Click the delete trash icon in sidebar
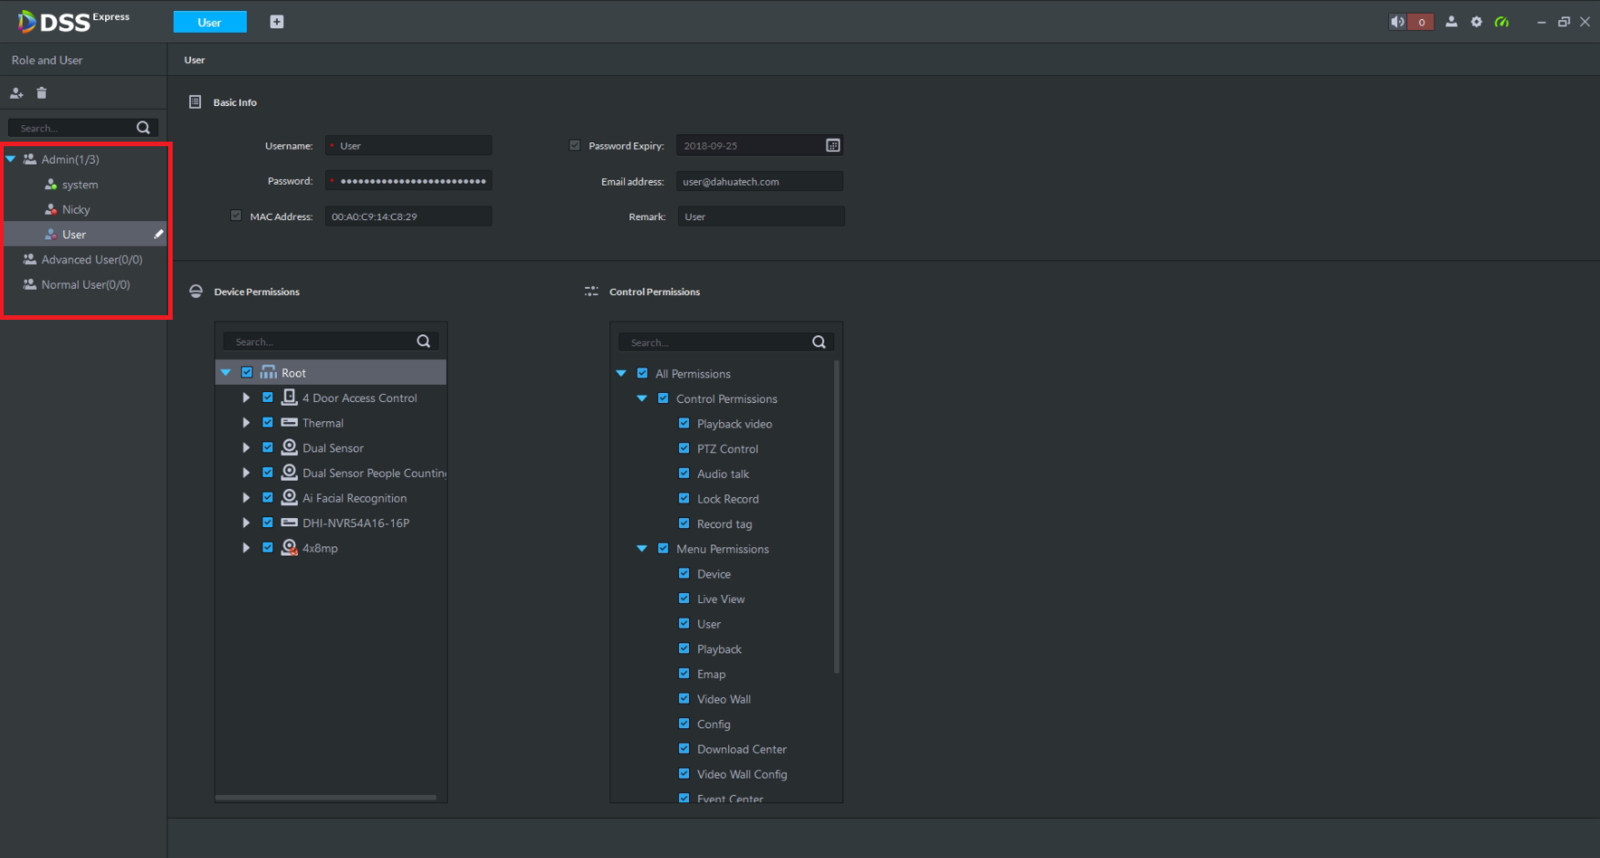Viewport: 1600px width, 858px height. [x=41, y=93]
